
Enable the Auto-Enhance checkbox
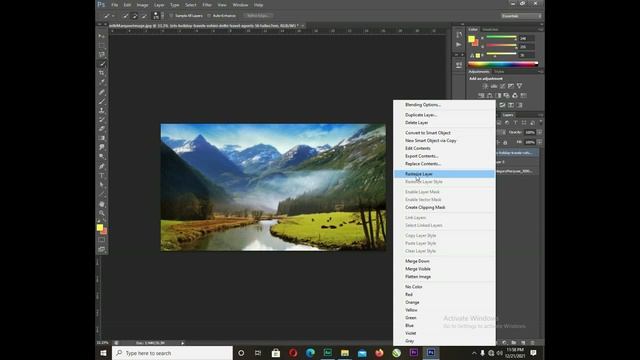pyautogui.click(x=209, y=16)
